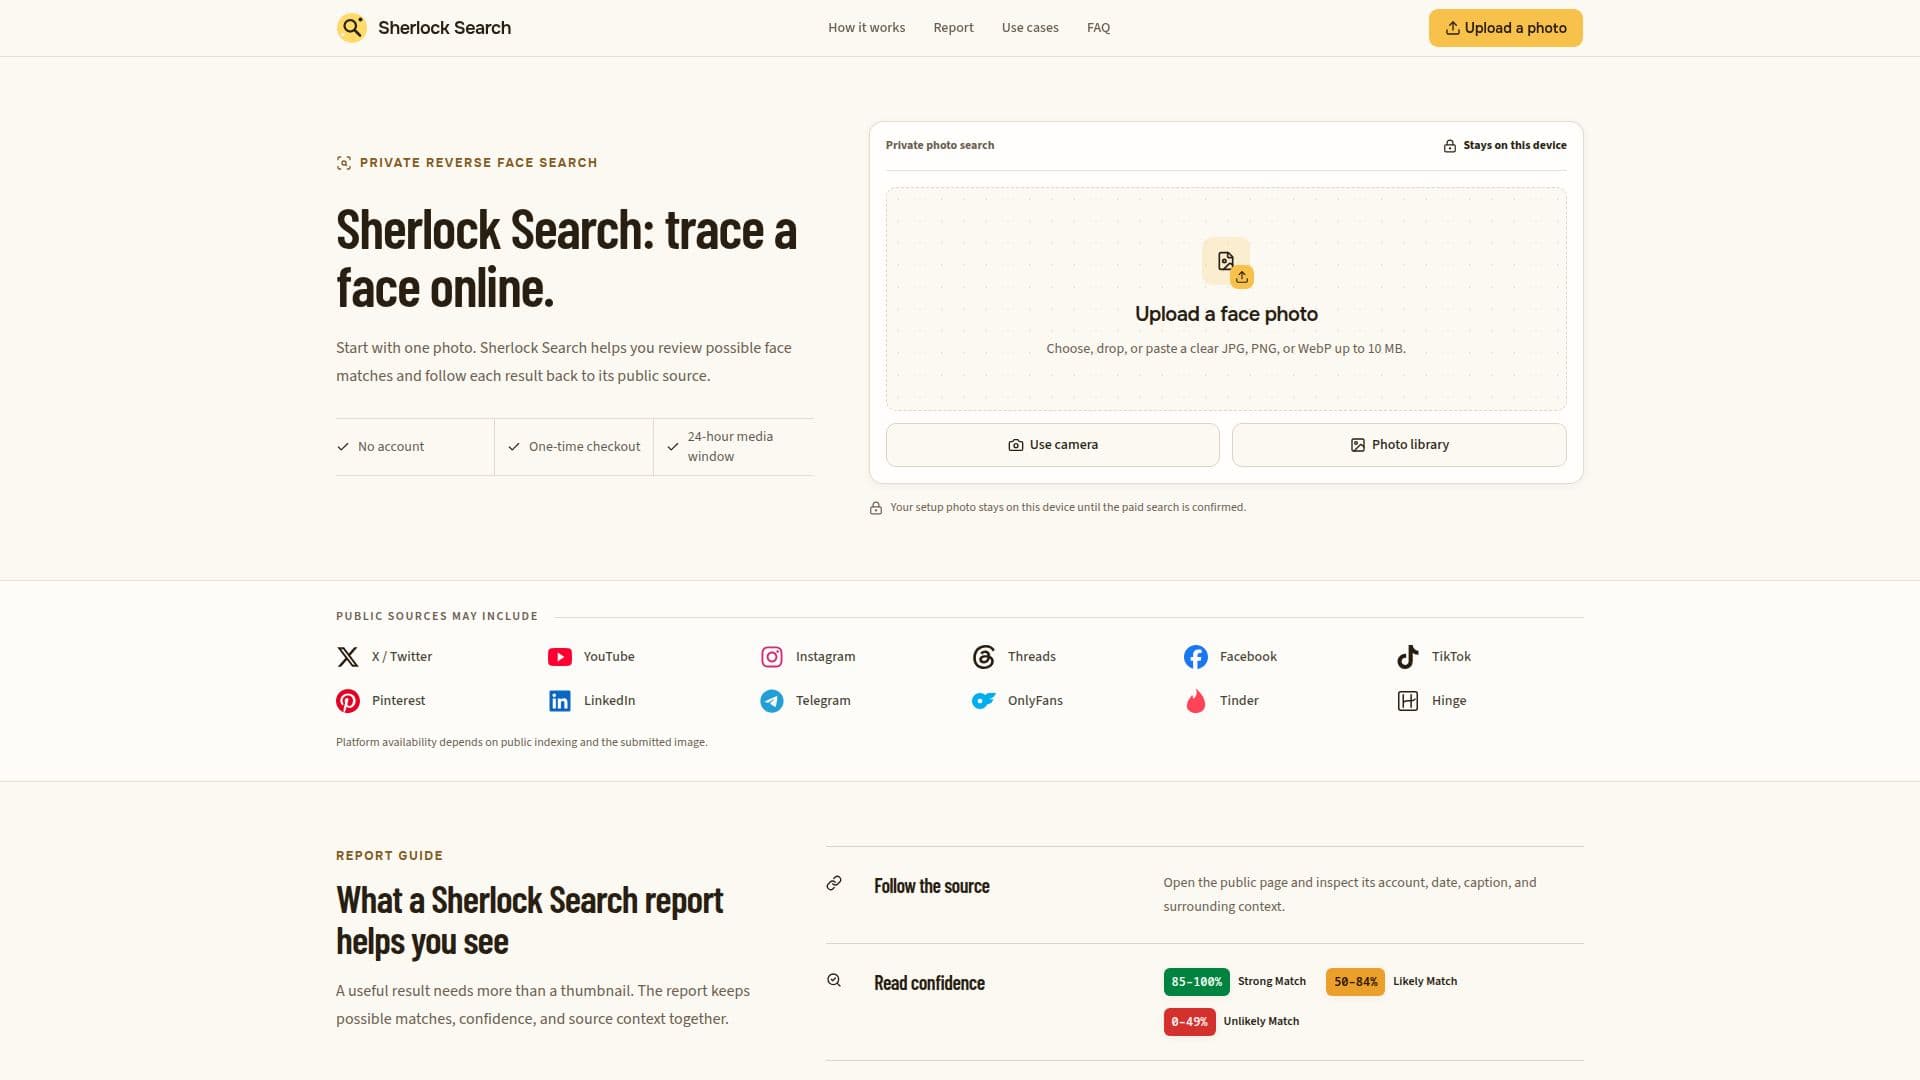The height and width of the screenshot is (1080, 1920).
Task: Click the X / Twitter icon
Action: tap(348, 657)
